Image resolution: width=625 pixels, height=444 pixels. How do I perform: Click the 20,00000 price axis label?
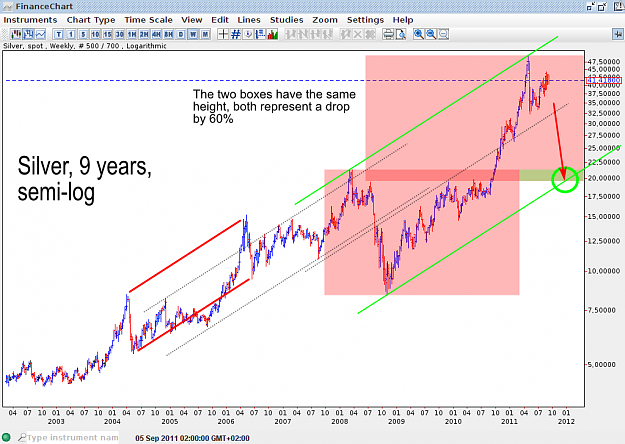(604, 178)
